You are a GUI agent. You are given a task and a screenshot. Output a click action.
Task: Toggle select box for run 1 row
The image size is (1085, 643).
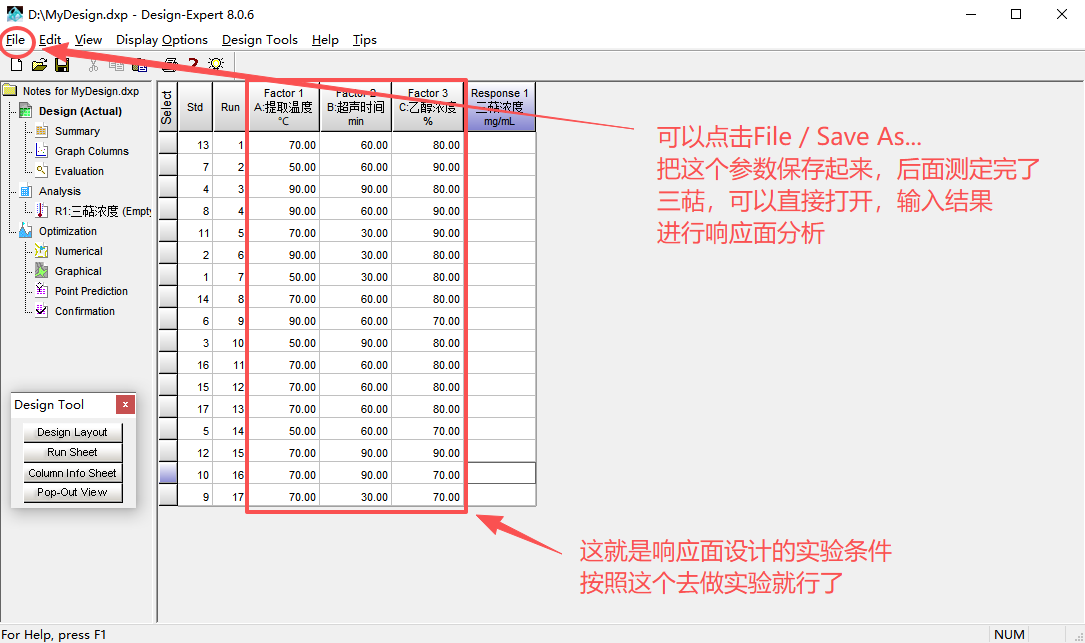point(168,145)
